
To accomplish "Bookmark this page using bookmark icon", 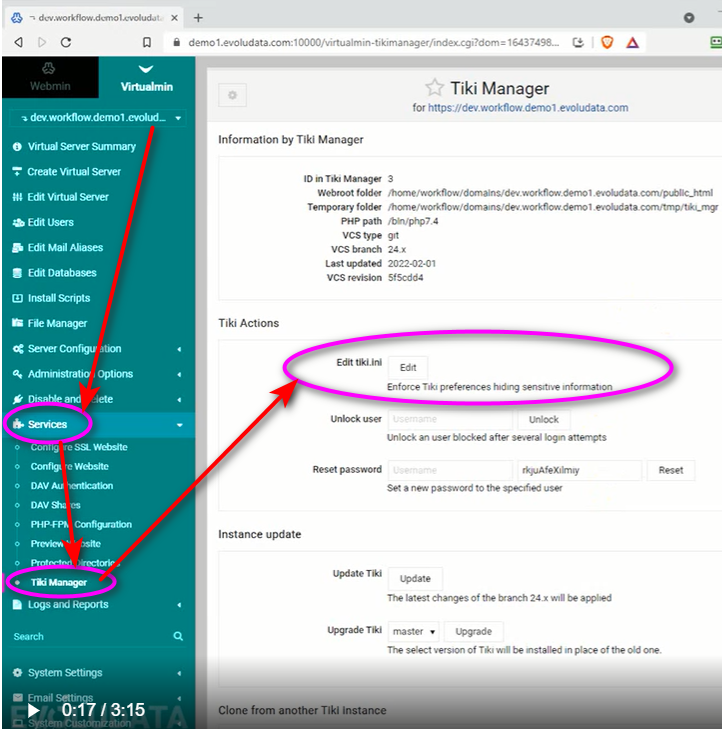I will pos(147,42).
